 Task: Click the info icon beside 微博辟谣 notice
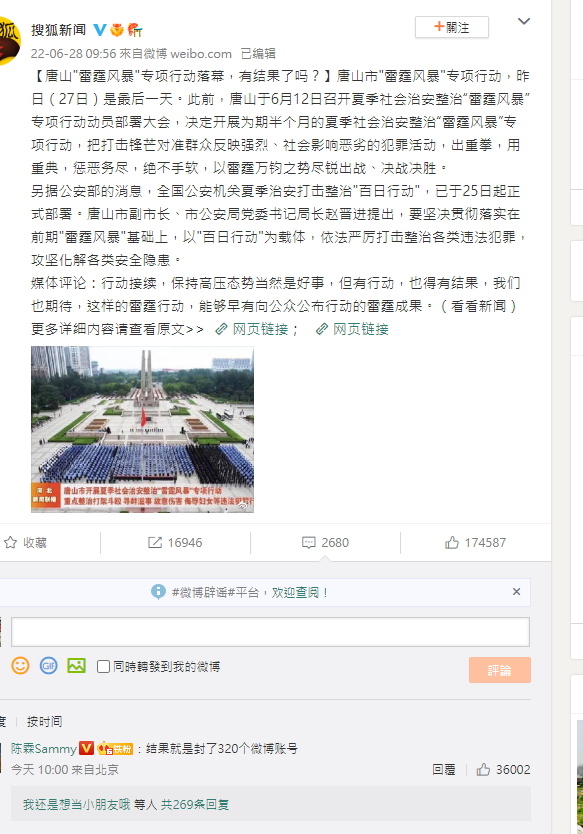pos(158,591)
